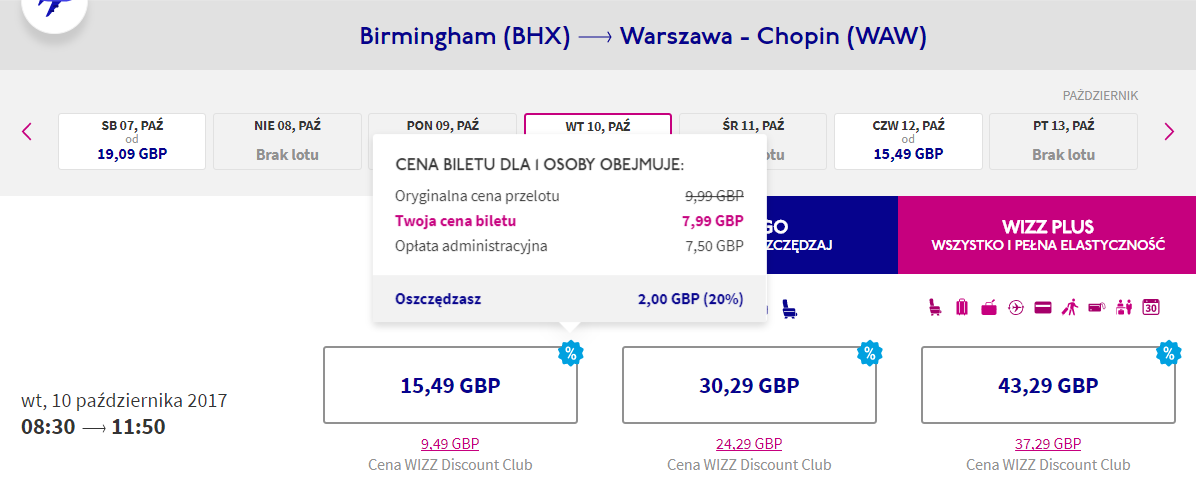Open the 37,29 GBP Discount Club price link

[x=1048, y=443]
